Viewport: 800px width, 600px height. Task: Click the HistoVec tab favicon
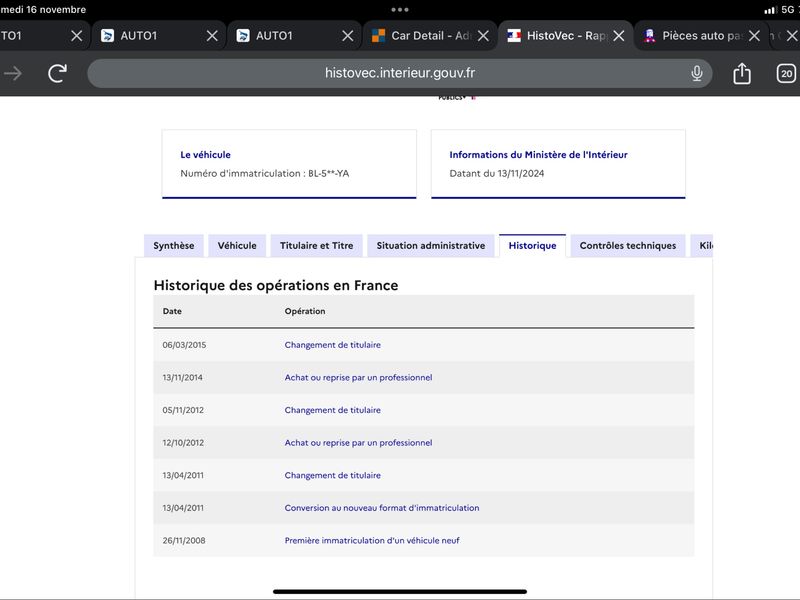tap(514, 36)
